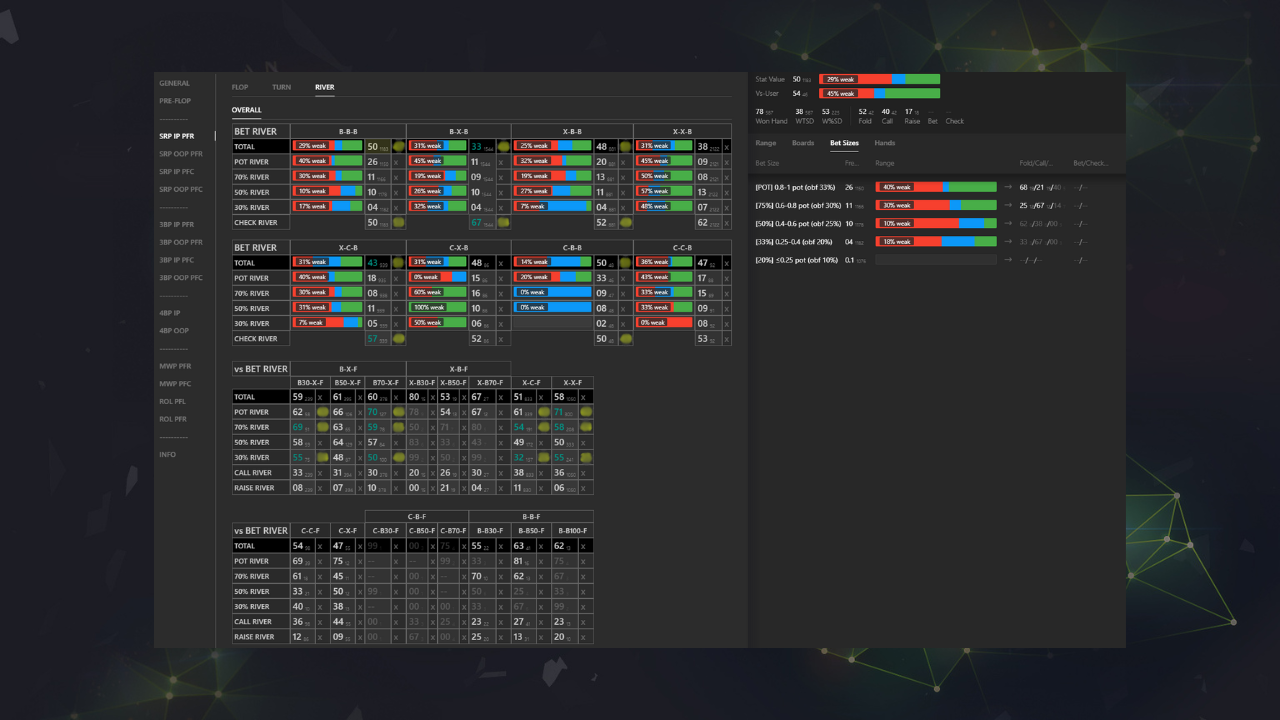Click the C-X-B 50% RIVER 100% weak bar
The height and width of the screenshot is (720, 1280).
coord(438,308)
